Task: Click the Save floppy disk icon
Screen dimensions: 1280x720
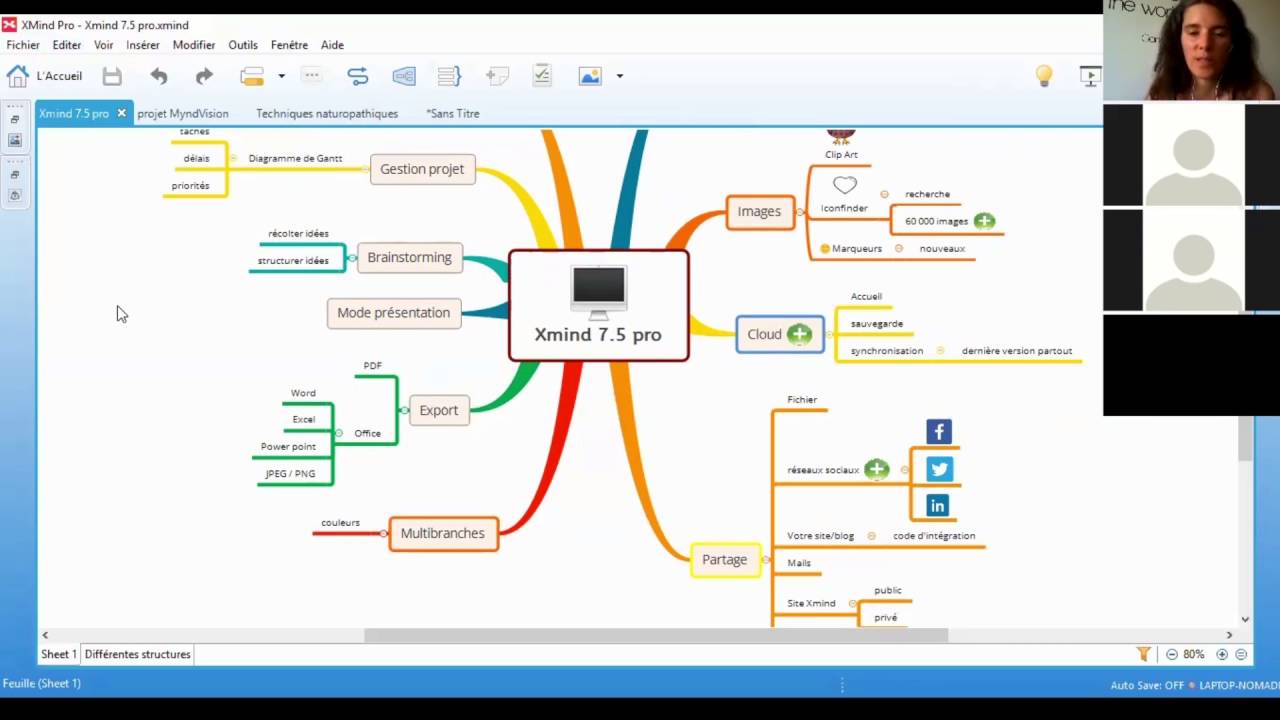Action: click(x=112, y=76)
